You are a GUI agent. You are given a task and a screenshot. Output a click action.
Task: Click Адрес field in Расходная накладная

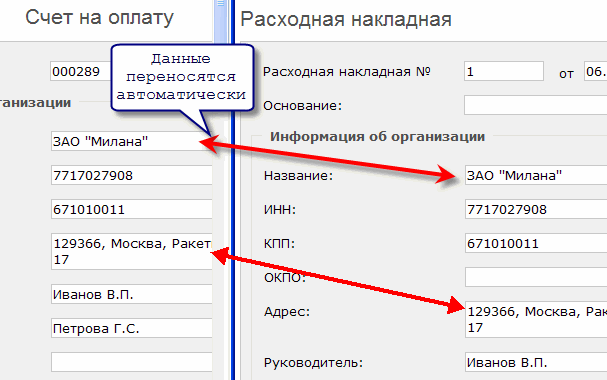[x=536, y=319]
